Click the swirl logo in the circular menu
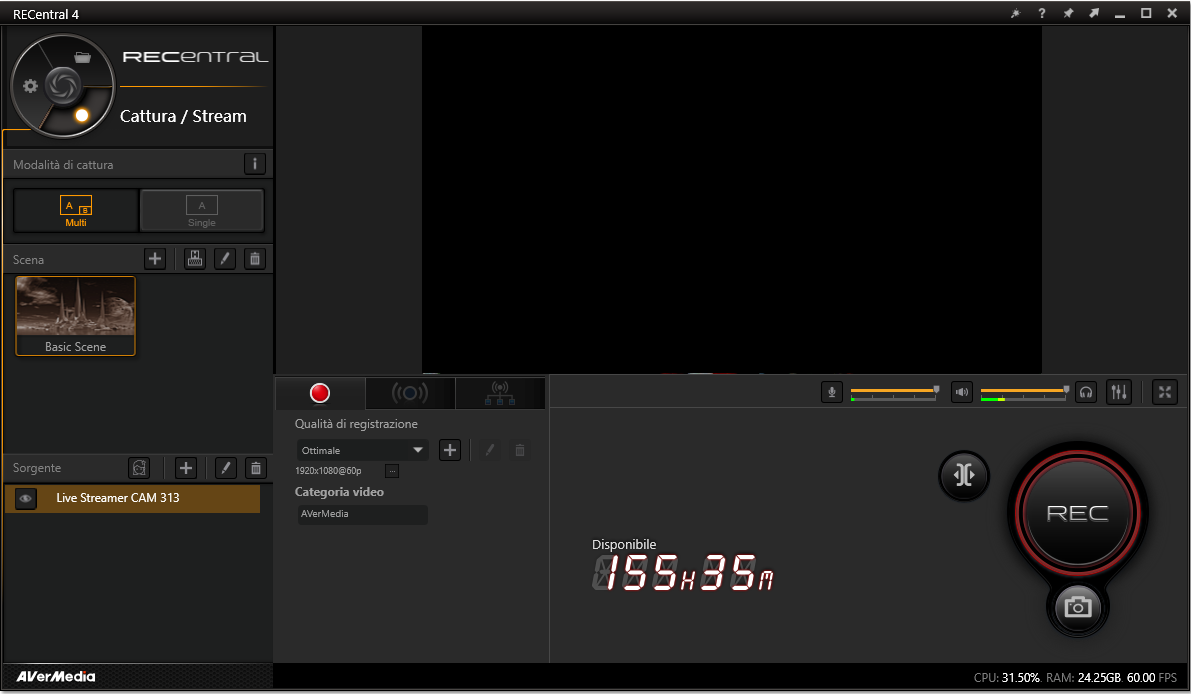This screenshot has height=694, width=1191. point(63,85)
